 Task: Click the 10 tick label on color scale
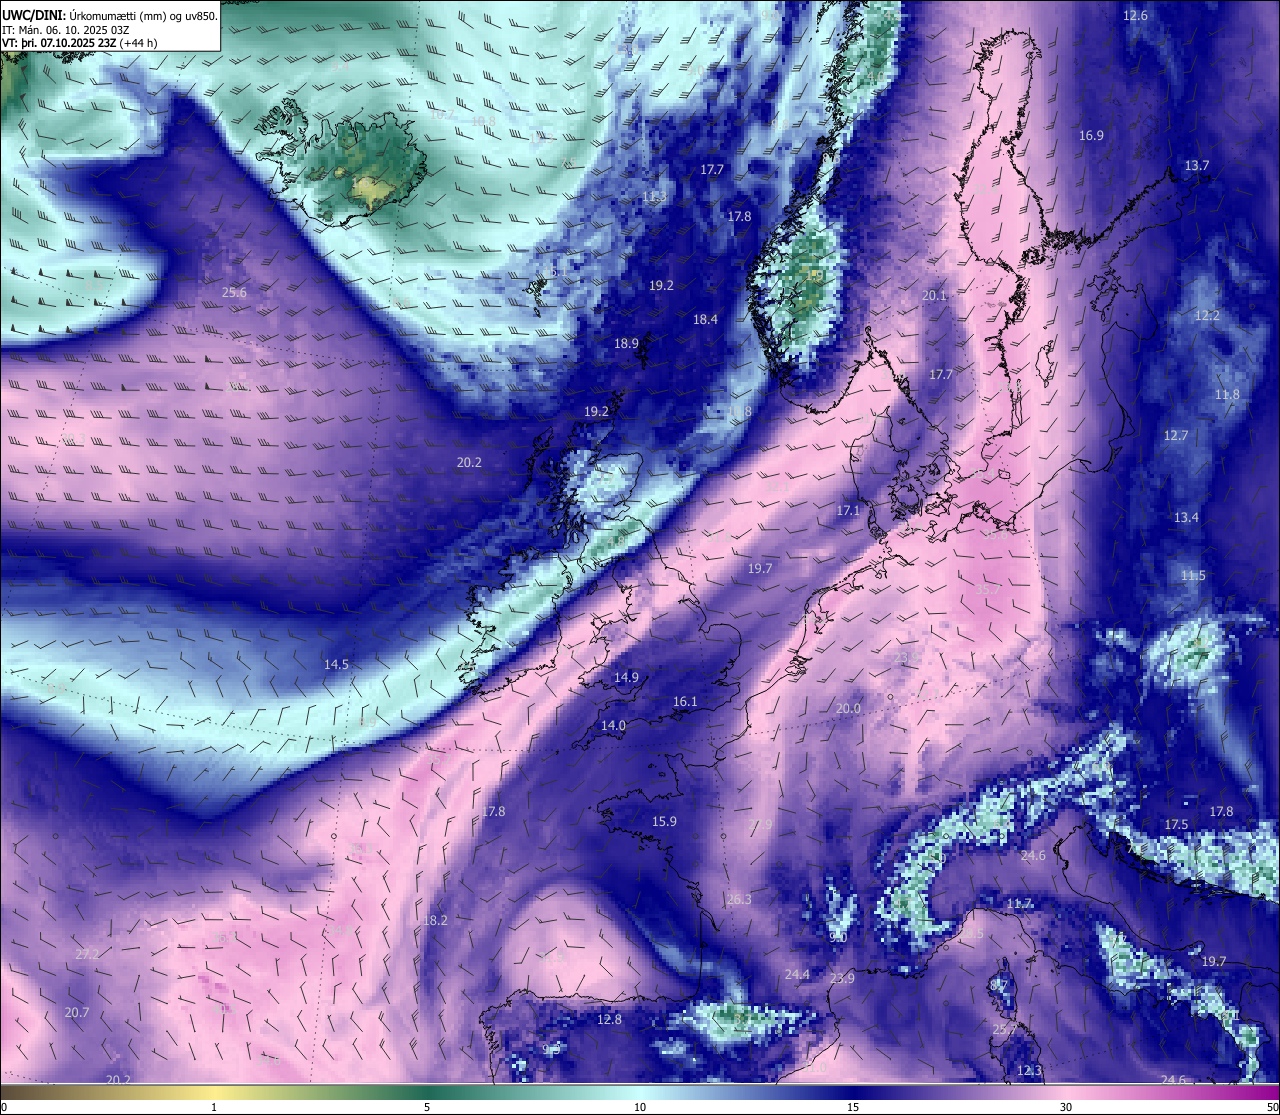pos(640,1107)
